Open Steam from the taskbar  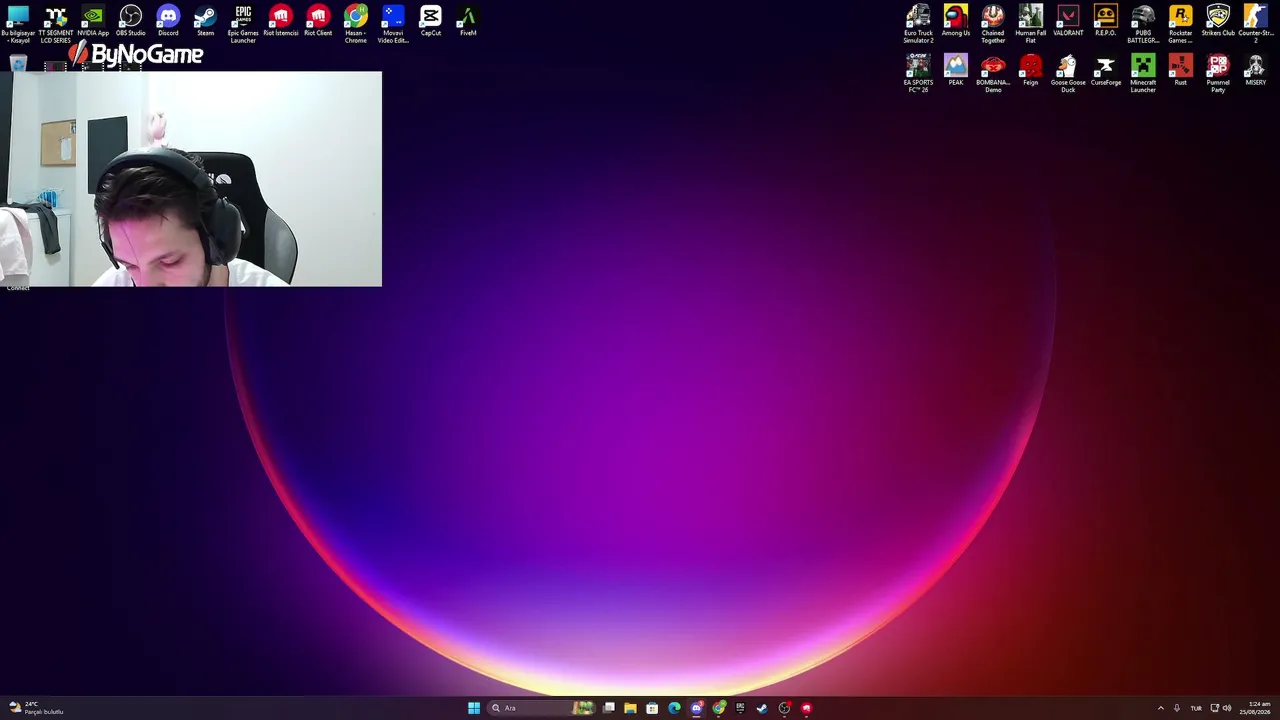762,708
